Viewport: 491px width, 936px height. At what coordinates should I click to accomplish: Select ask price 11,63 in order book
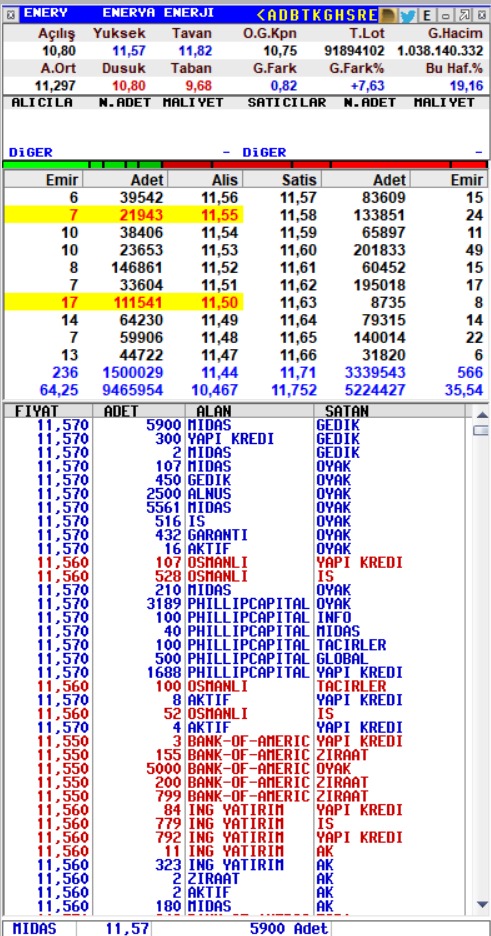coord(299,302)
